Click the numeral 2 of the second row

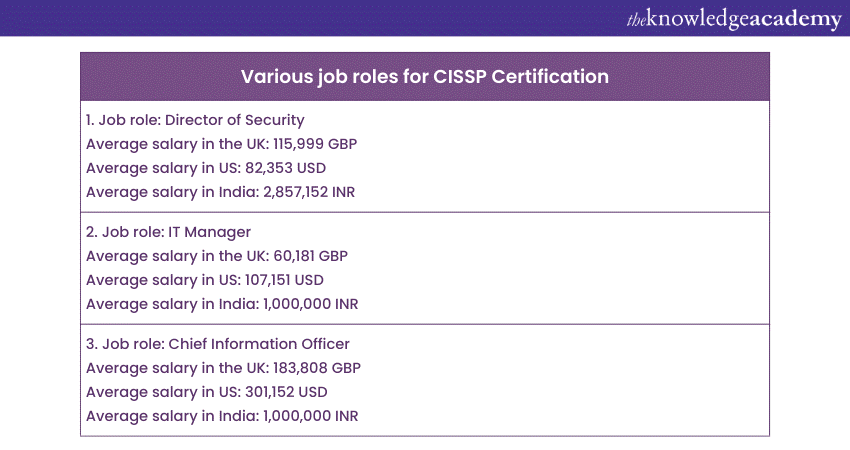(90, 232)
